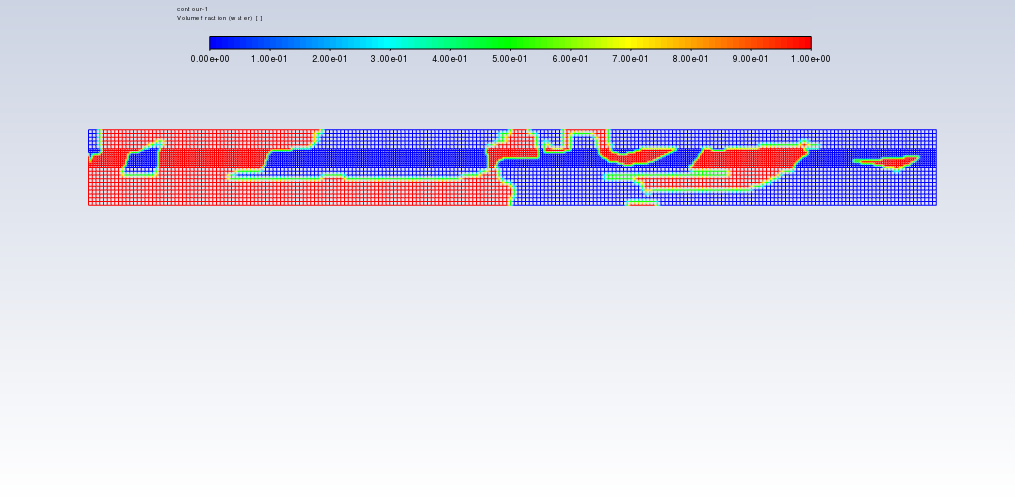The width and height of the screenshot is (1015, 502).
Task: Click the 9.00e-01 colorbar tick label
Action: point(750,59)
